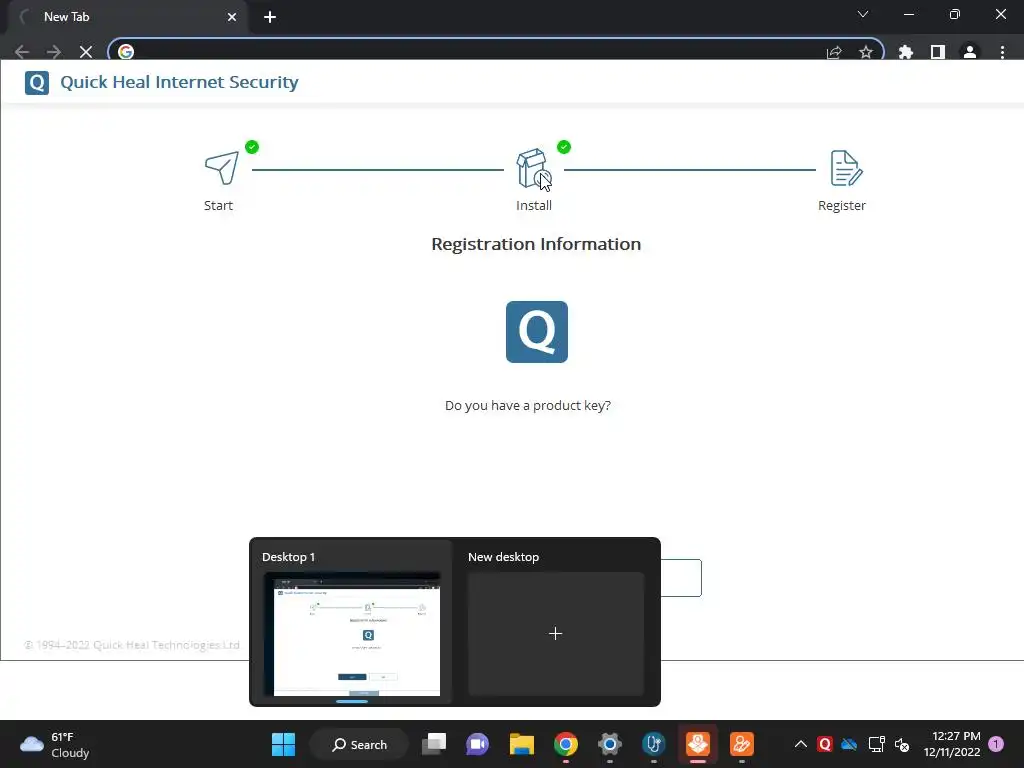1024x768 pixels.
Task: Open the second orange taskbar app icon
Action: coord(741,744)
